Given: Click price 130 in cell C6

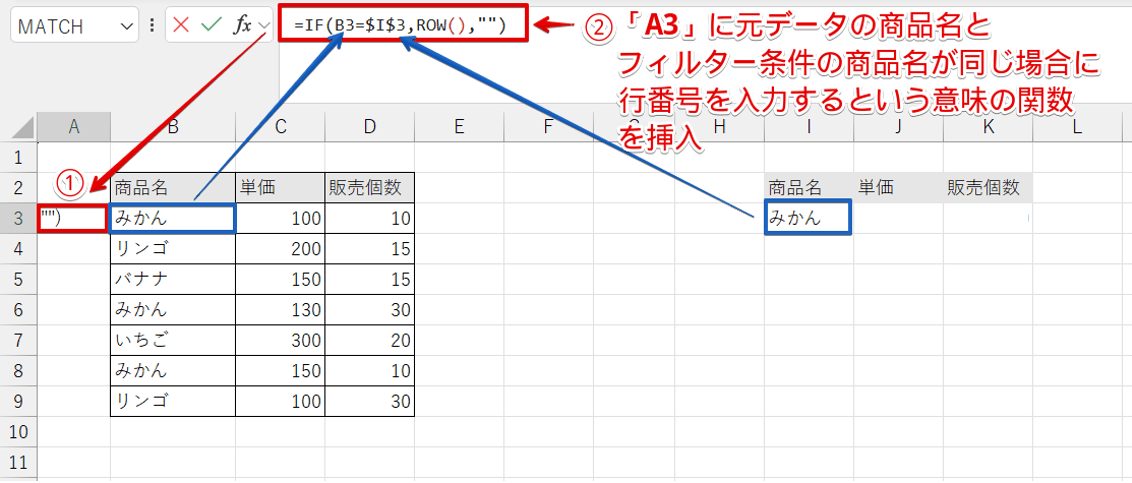Looking at the screenshot, I should point(280,310).
